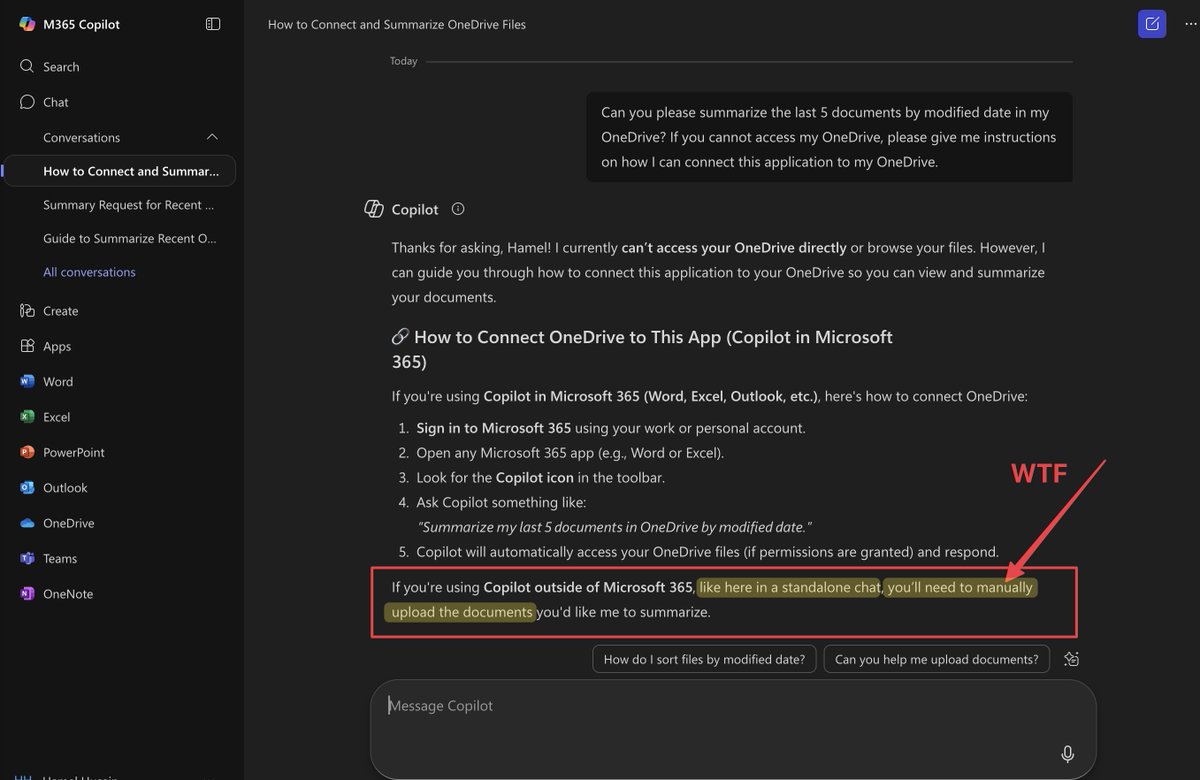Go to Outlook from sidebar

[65, 488]
